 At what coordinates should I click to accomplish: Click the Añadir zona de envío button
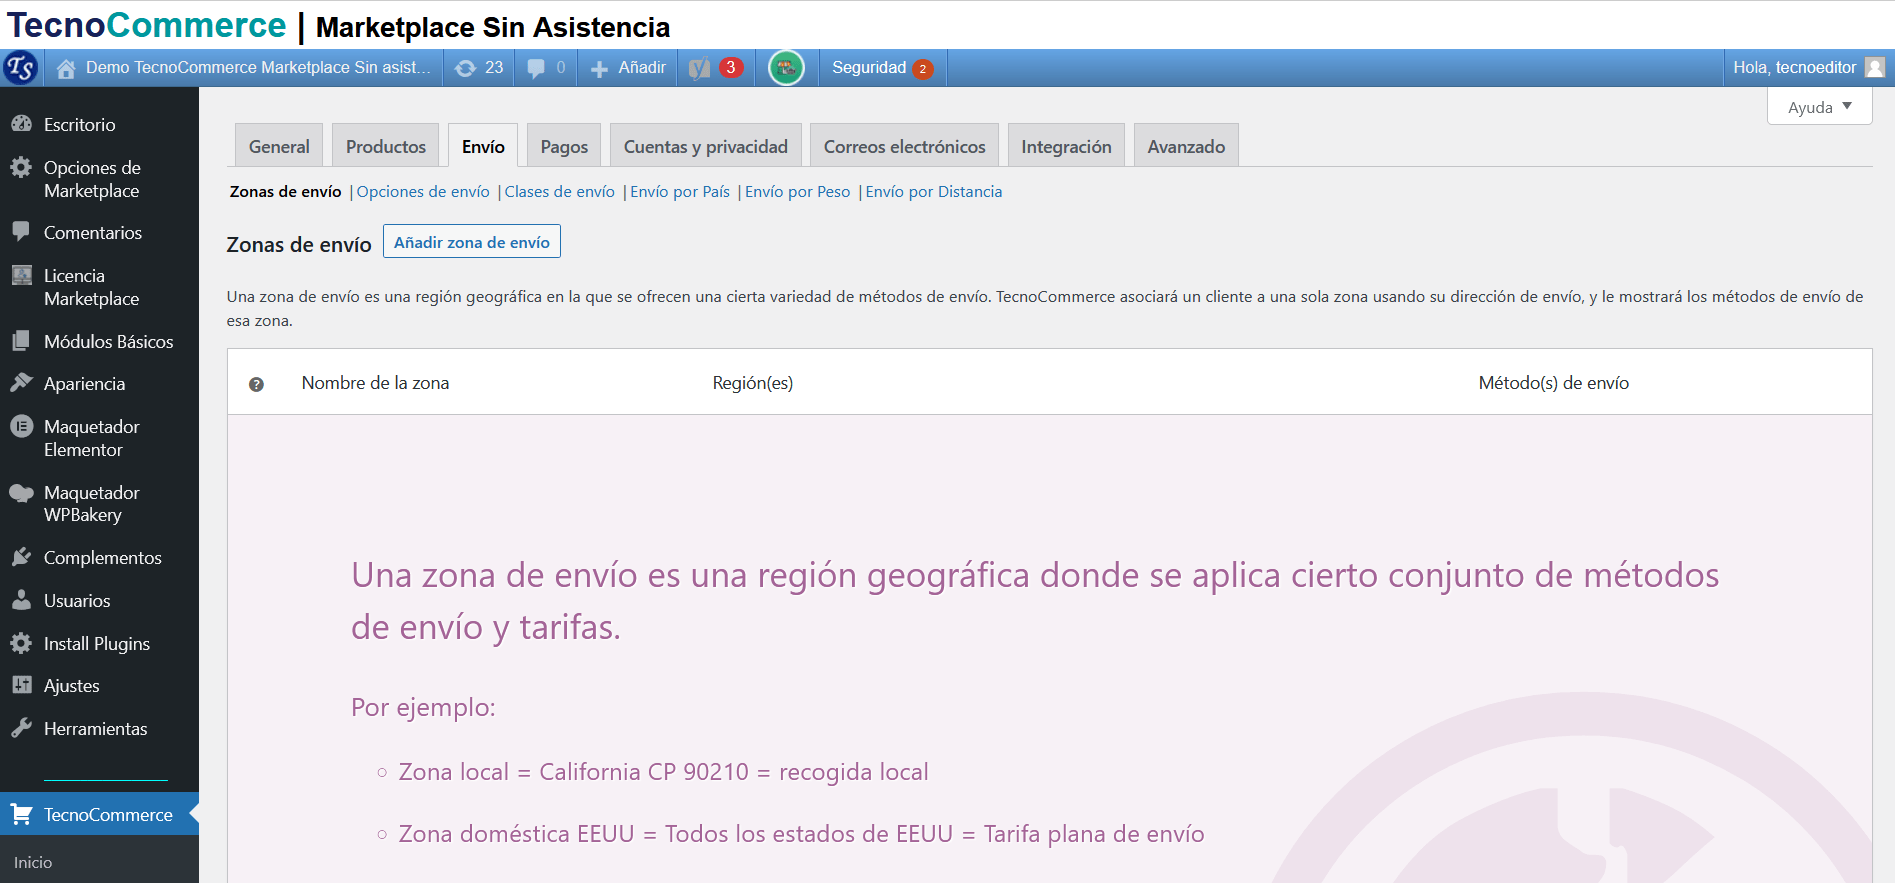pyautogui.click(x=472, y=242)
